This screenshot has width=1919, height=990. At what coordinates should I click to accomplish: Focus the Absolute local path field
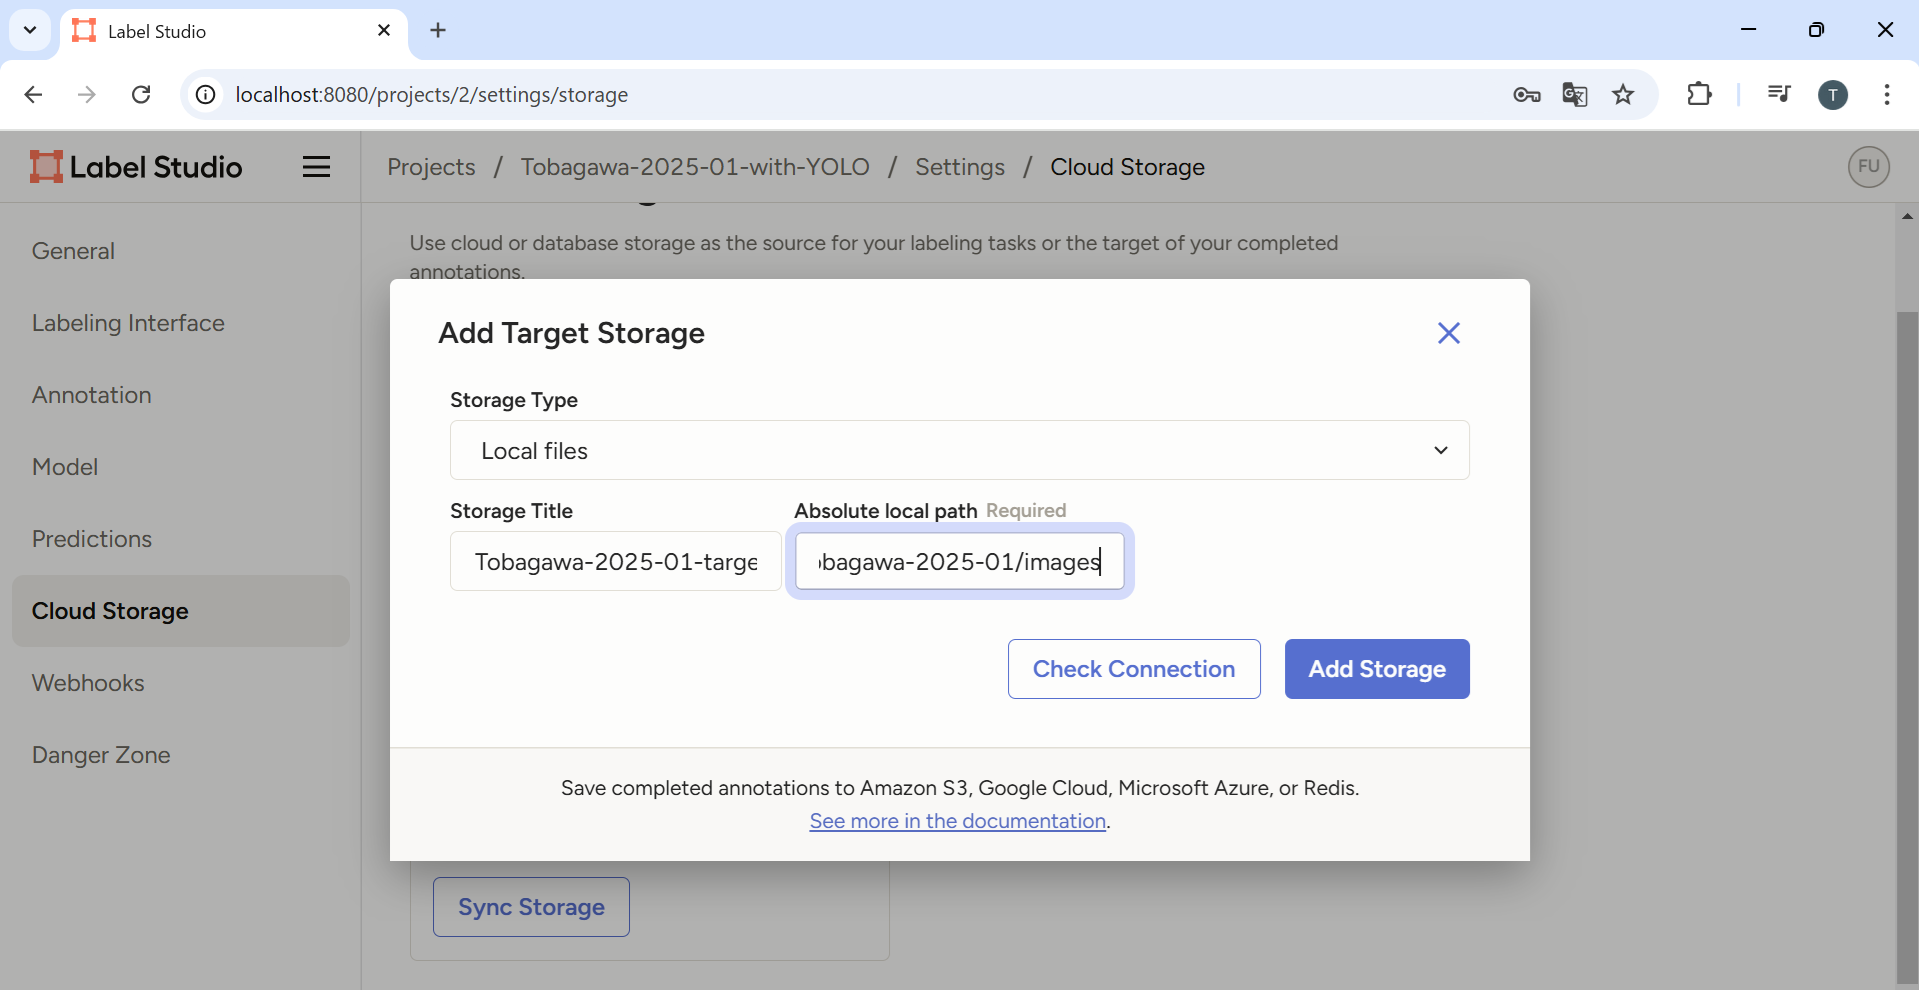tap(959, 561)
